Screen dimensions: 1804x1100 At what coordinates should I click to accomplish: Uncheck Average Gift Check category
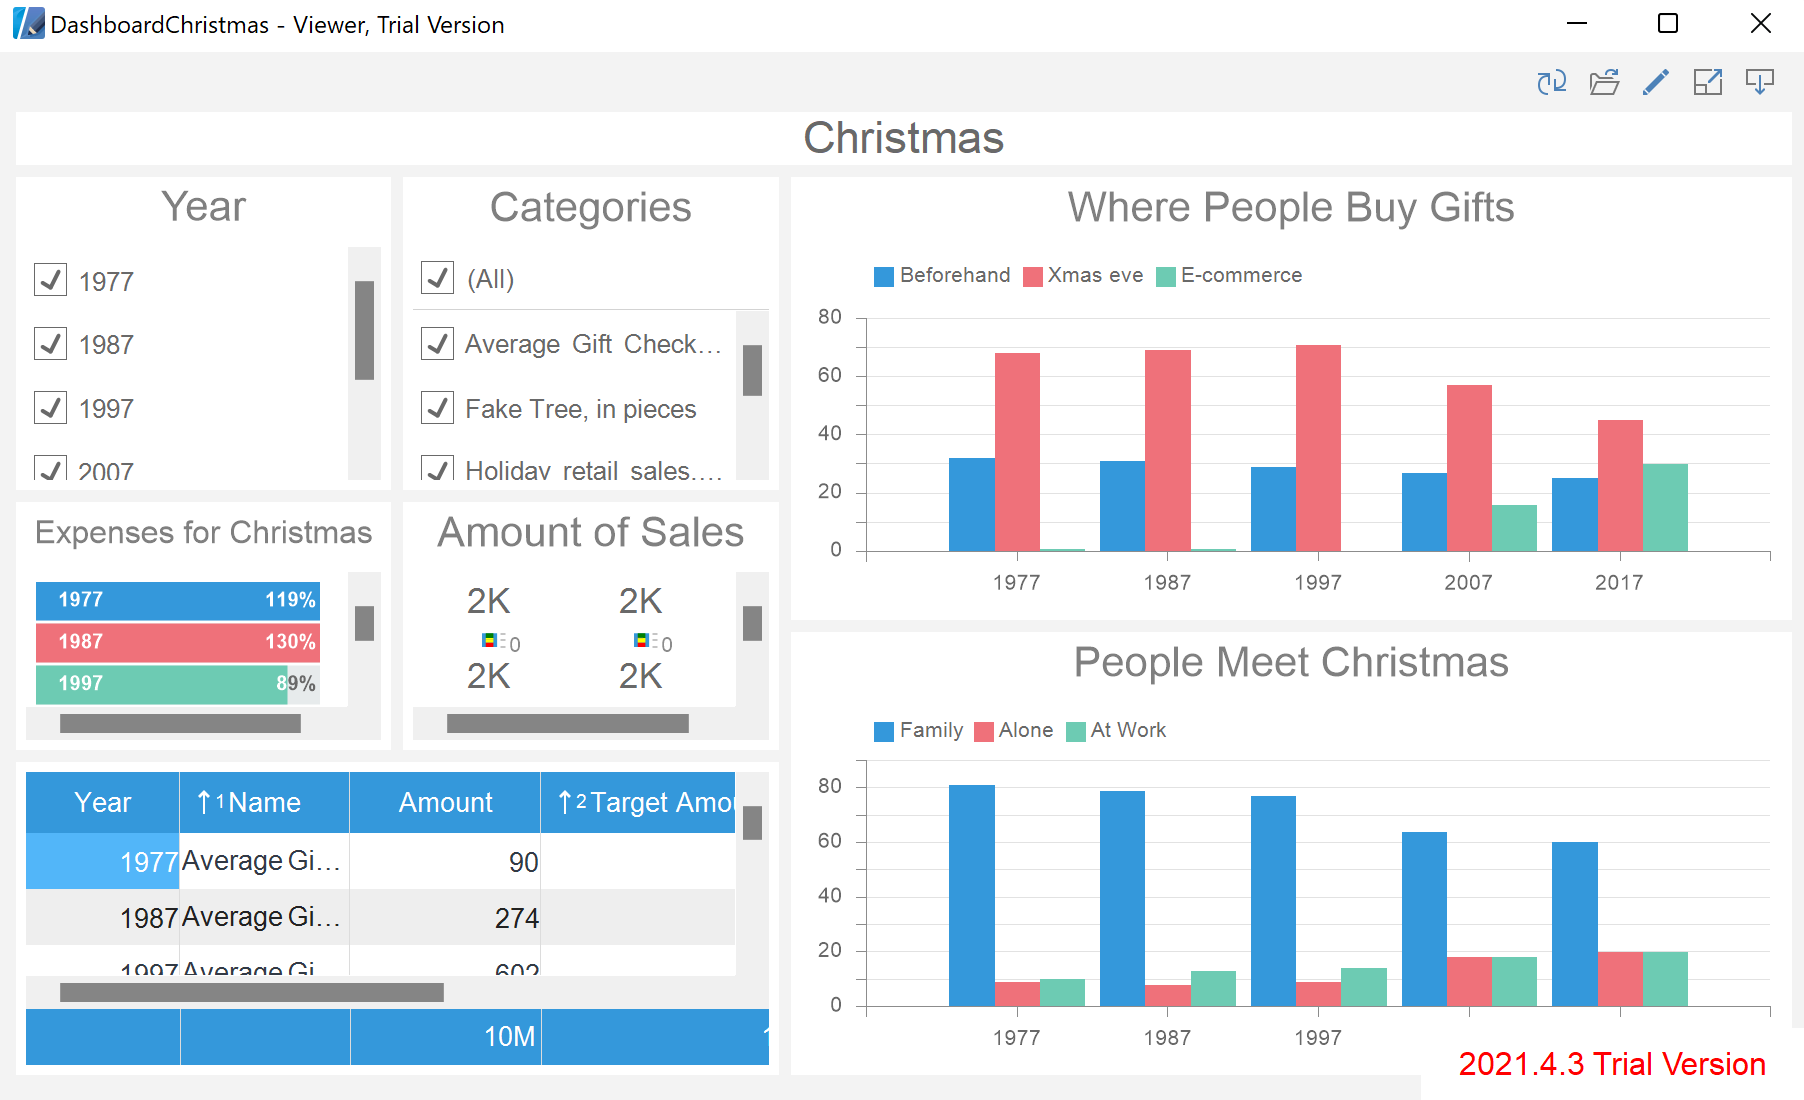click(x=437, y=343)
